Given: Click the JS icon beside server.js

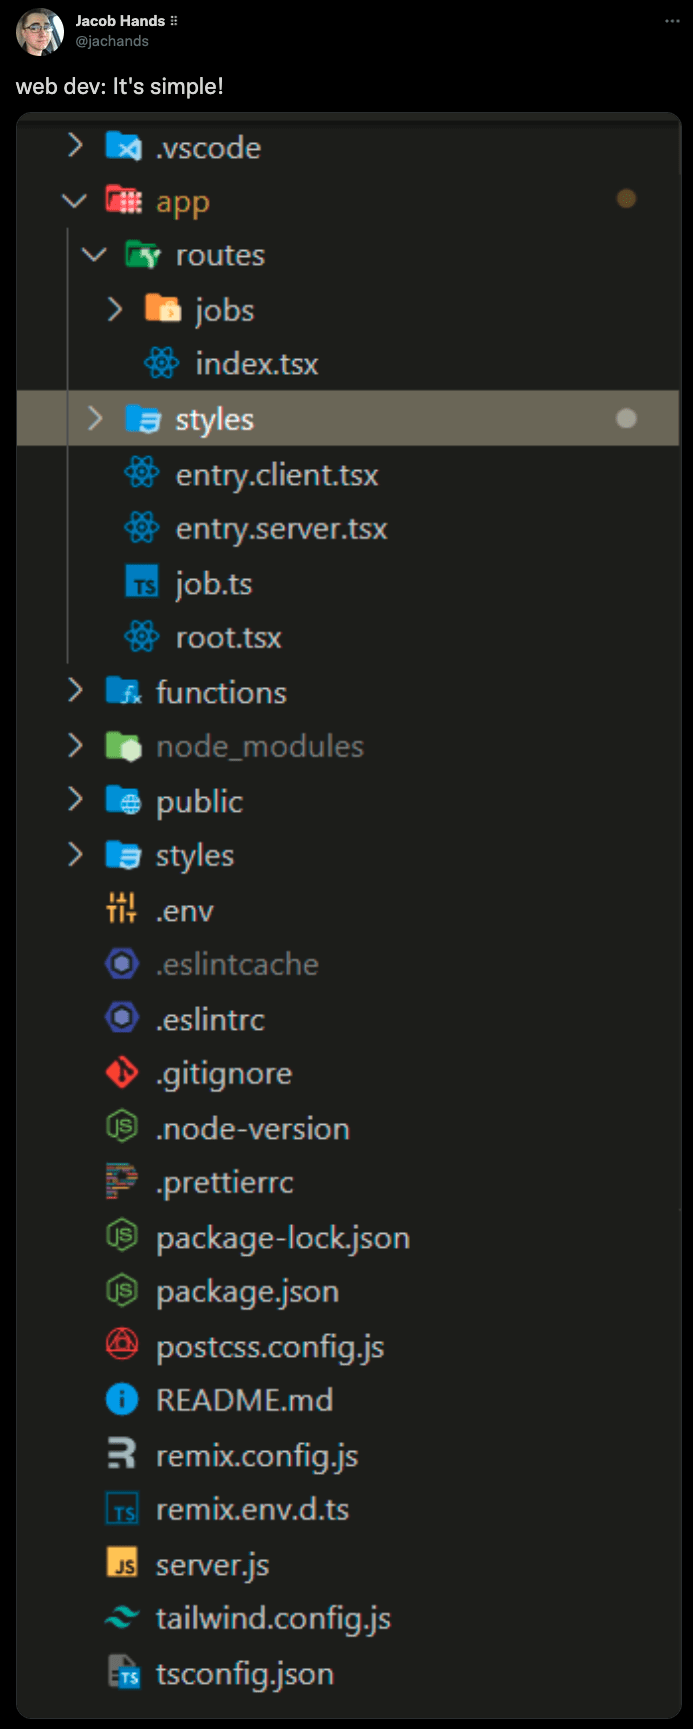Looking at the screenshot, I should (x=122, y=1563).
